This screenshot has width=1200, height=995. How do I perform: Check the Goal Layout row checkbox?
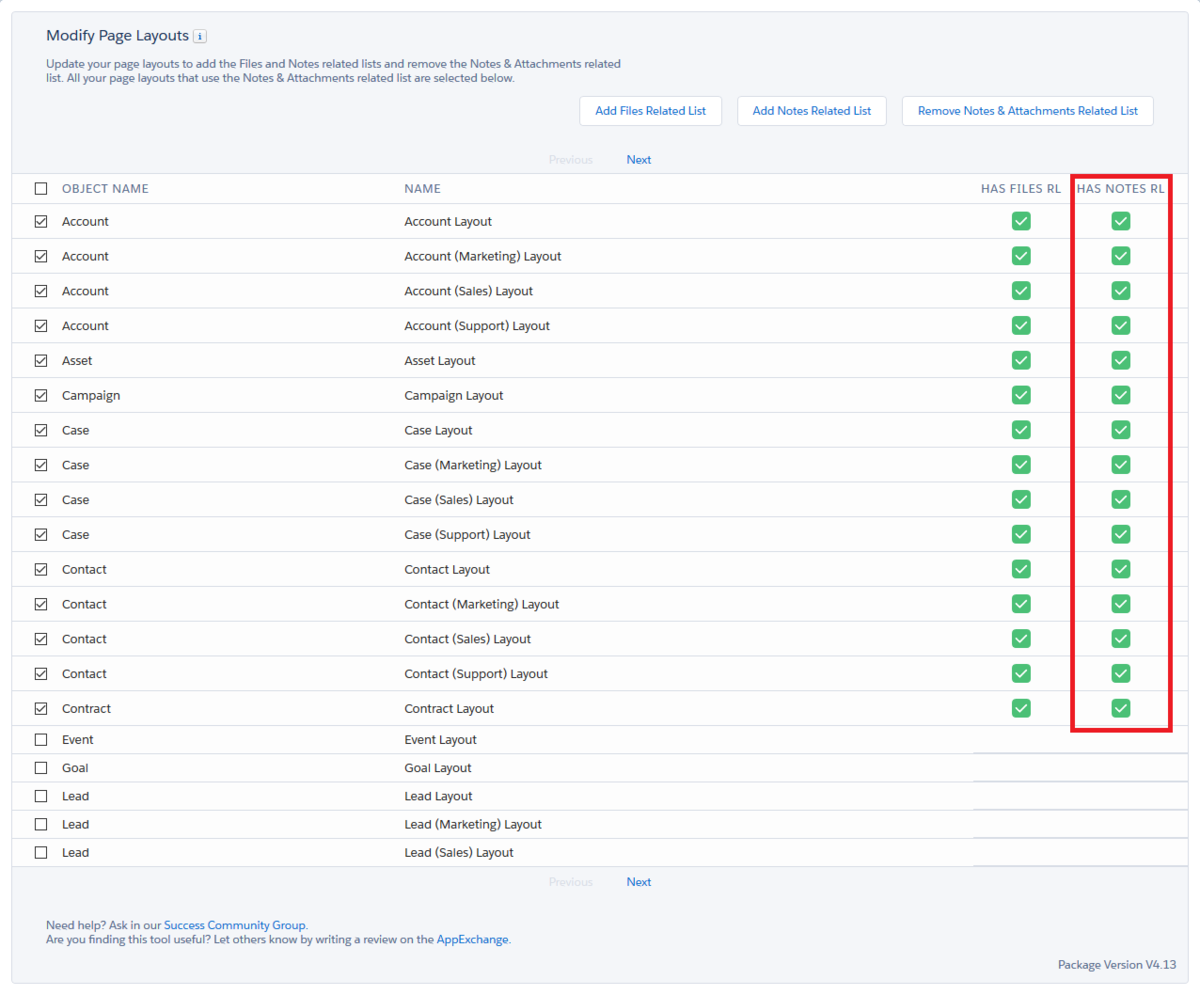41,768
